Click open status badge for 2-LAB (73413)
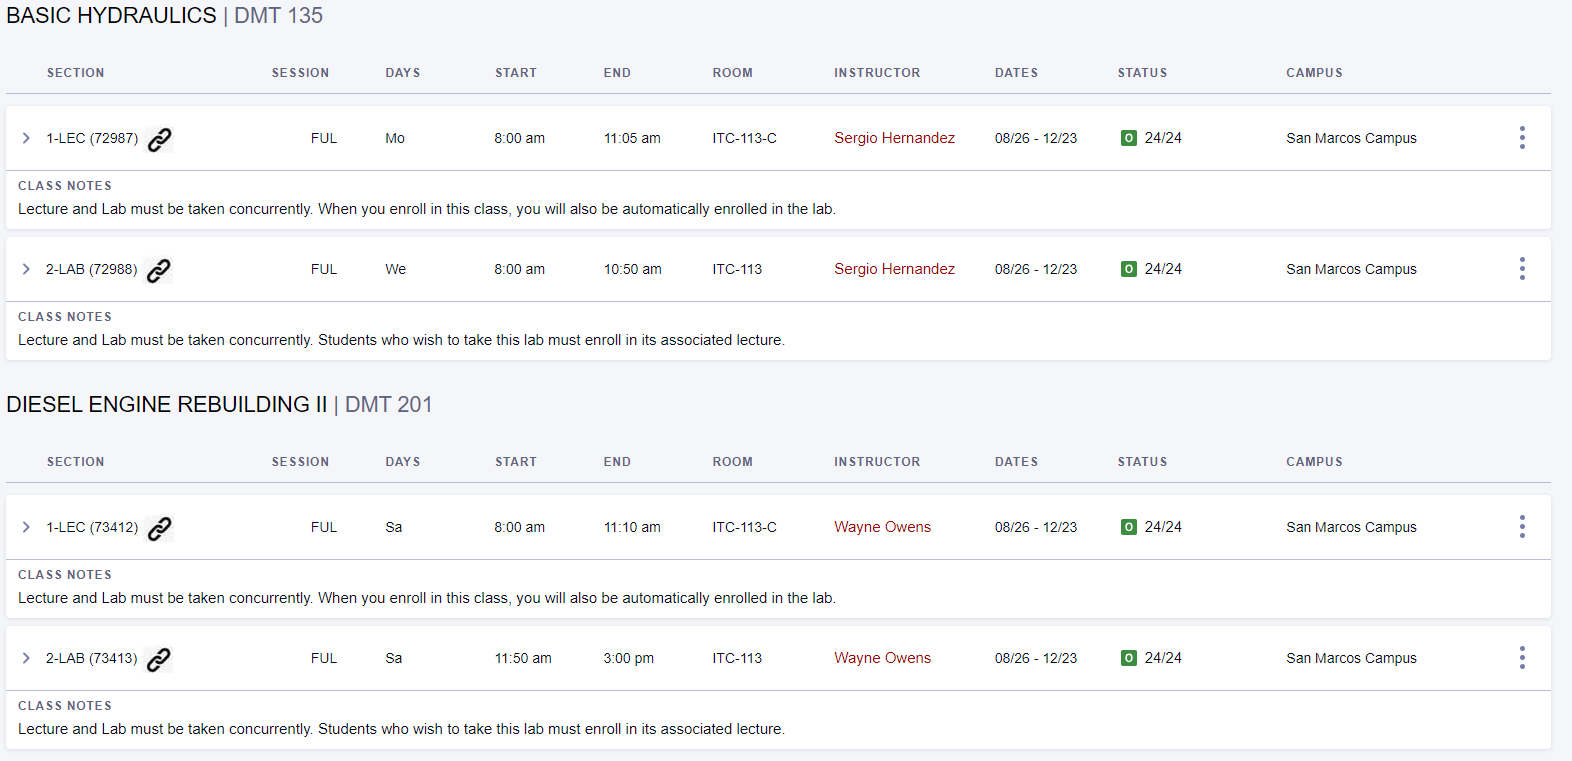 pos(1129,658)
